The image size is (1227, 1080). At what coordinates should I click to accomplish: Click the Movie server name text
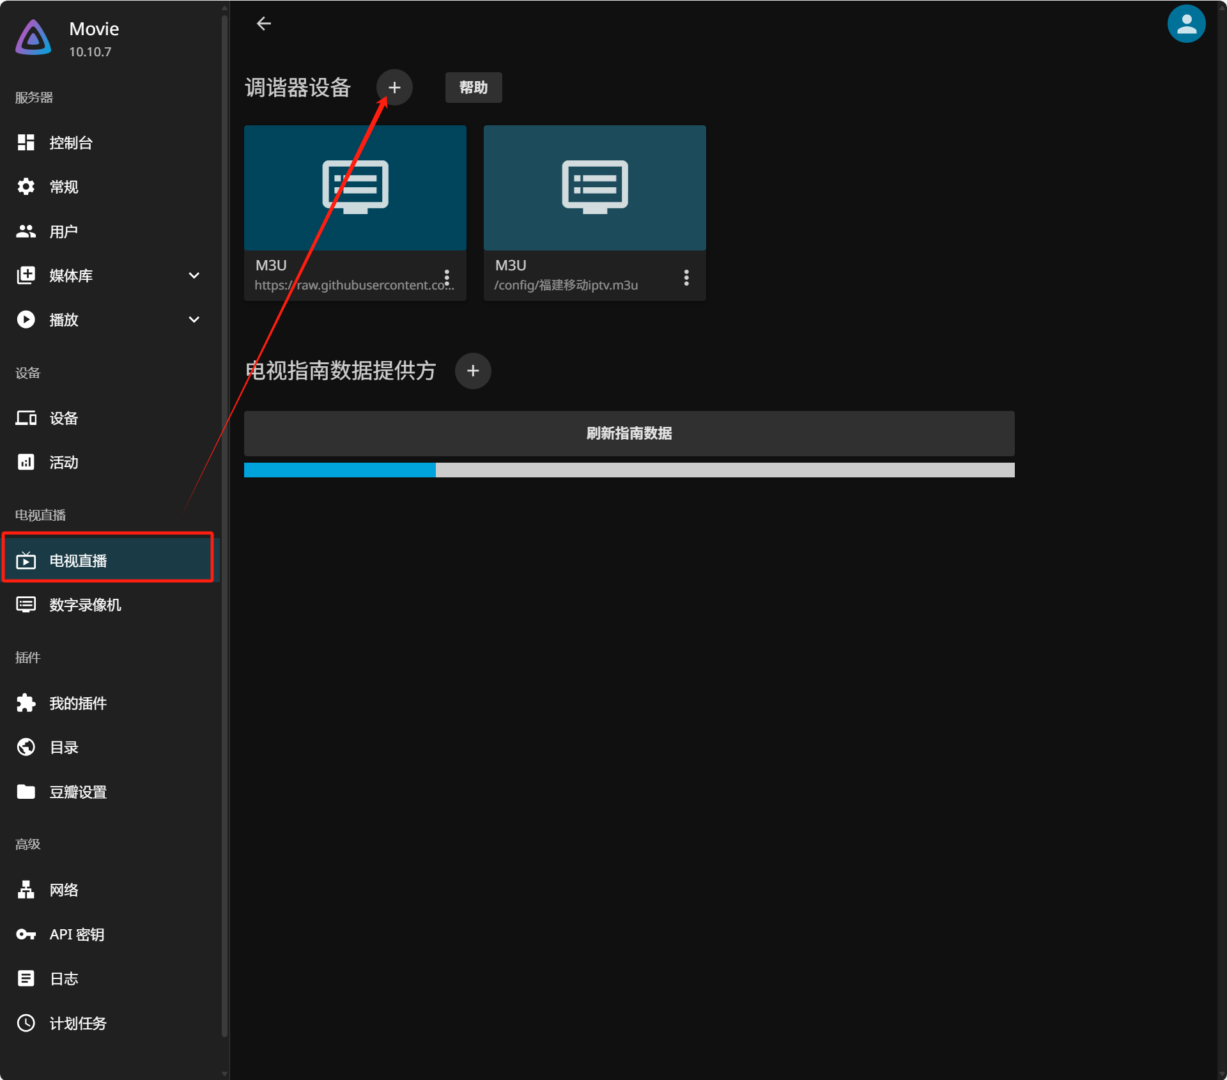[x=94, y=29]
